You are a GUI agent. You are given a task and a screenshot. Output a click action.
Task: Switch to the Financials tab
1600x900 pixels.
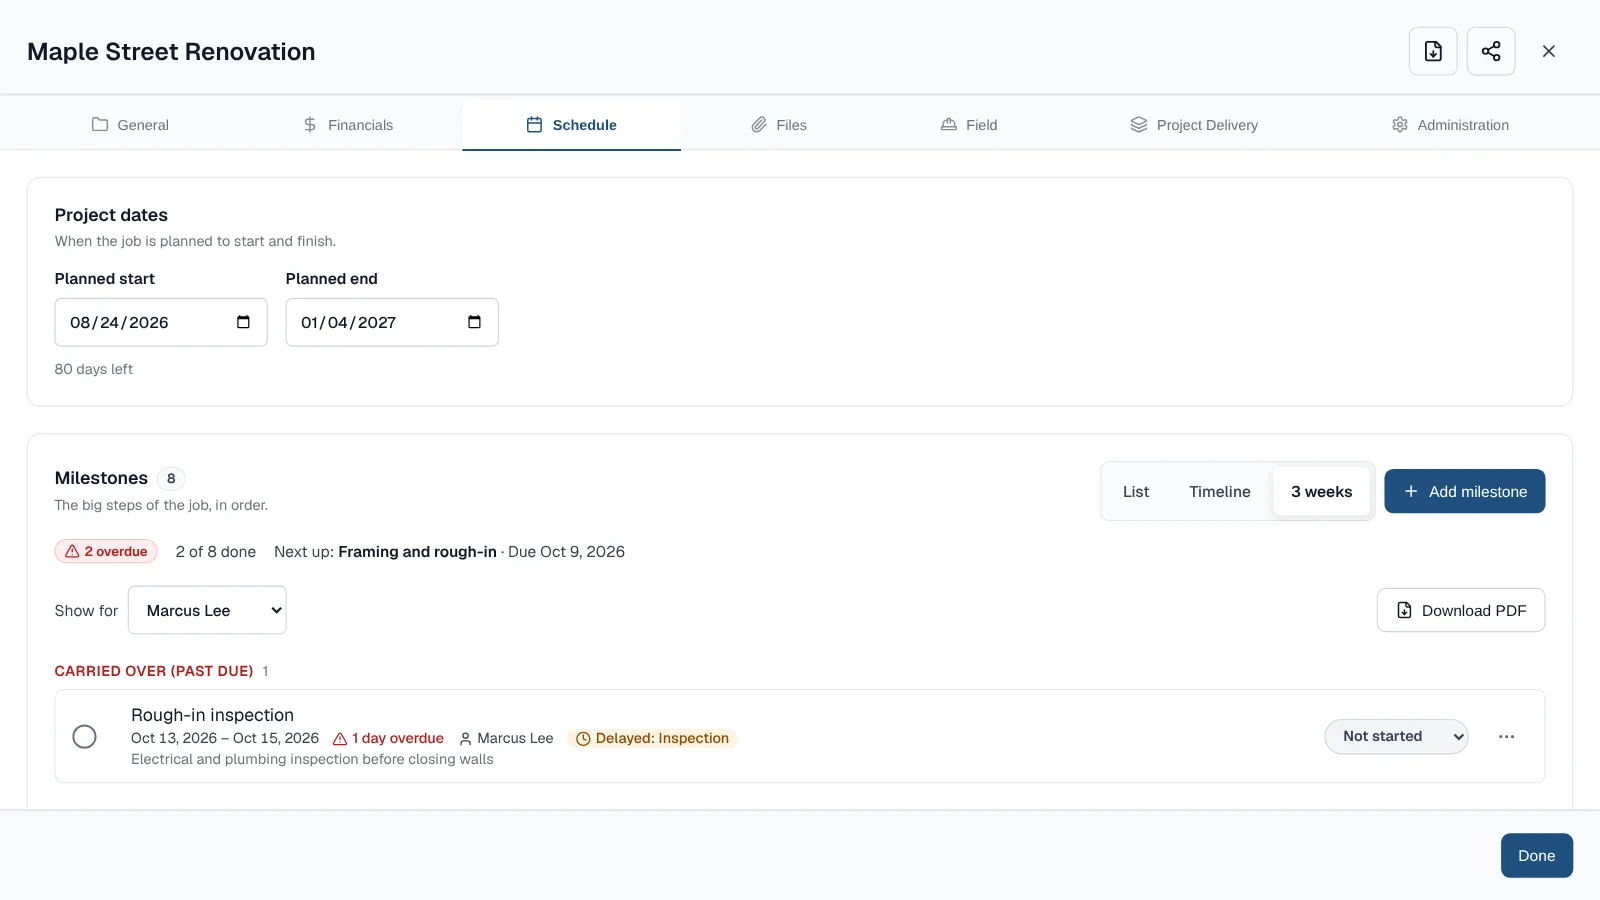(x=348, y=125)
